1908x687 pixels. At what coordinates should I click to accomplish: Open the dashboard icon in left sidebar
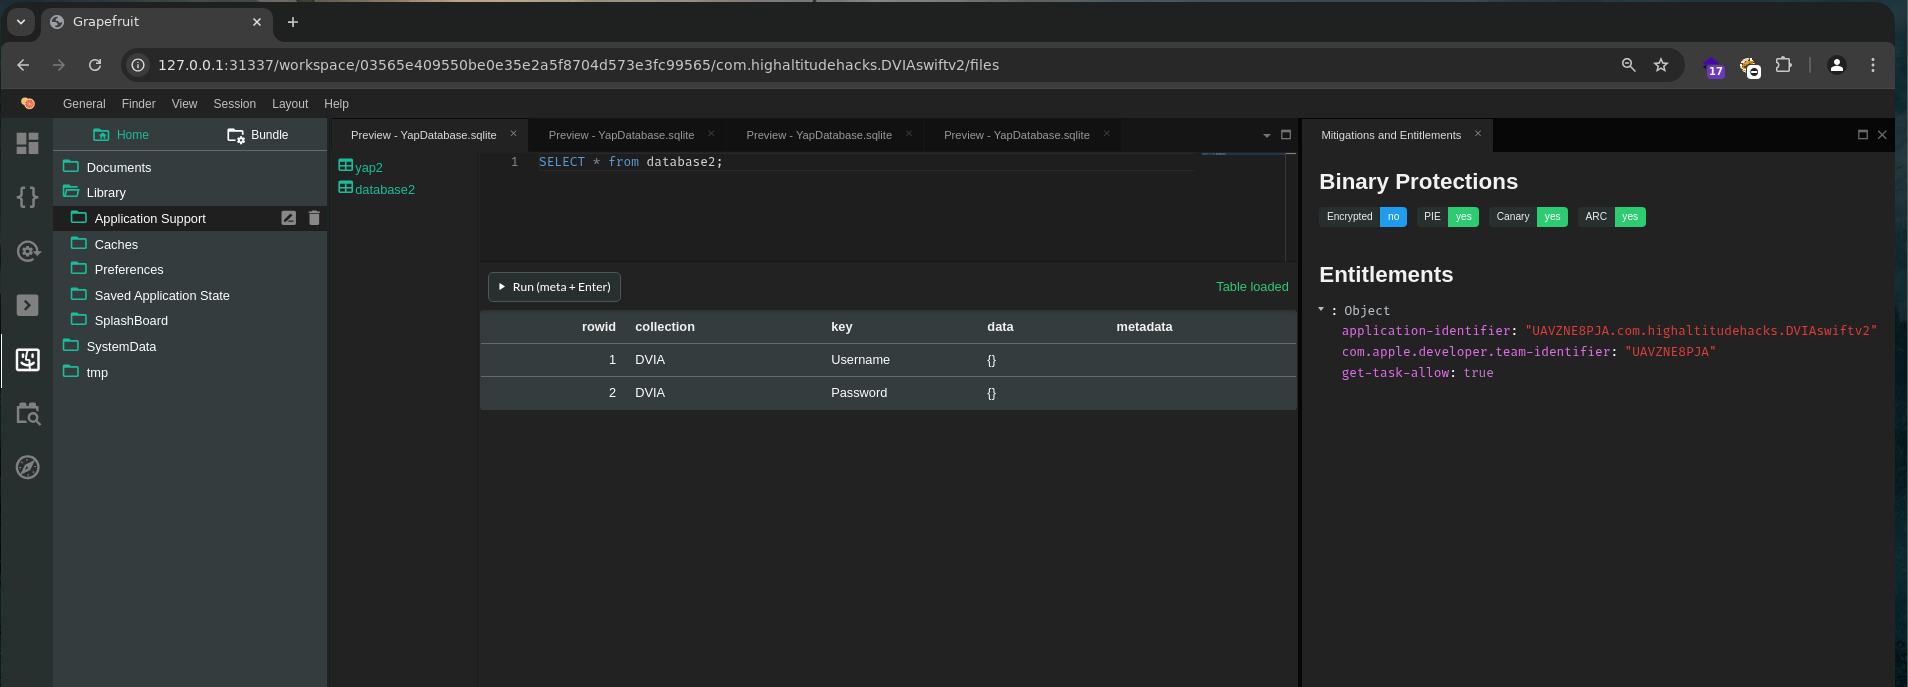pos(28,143)
